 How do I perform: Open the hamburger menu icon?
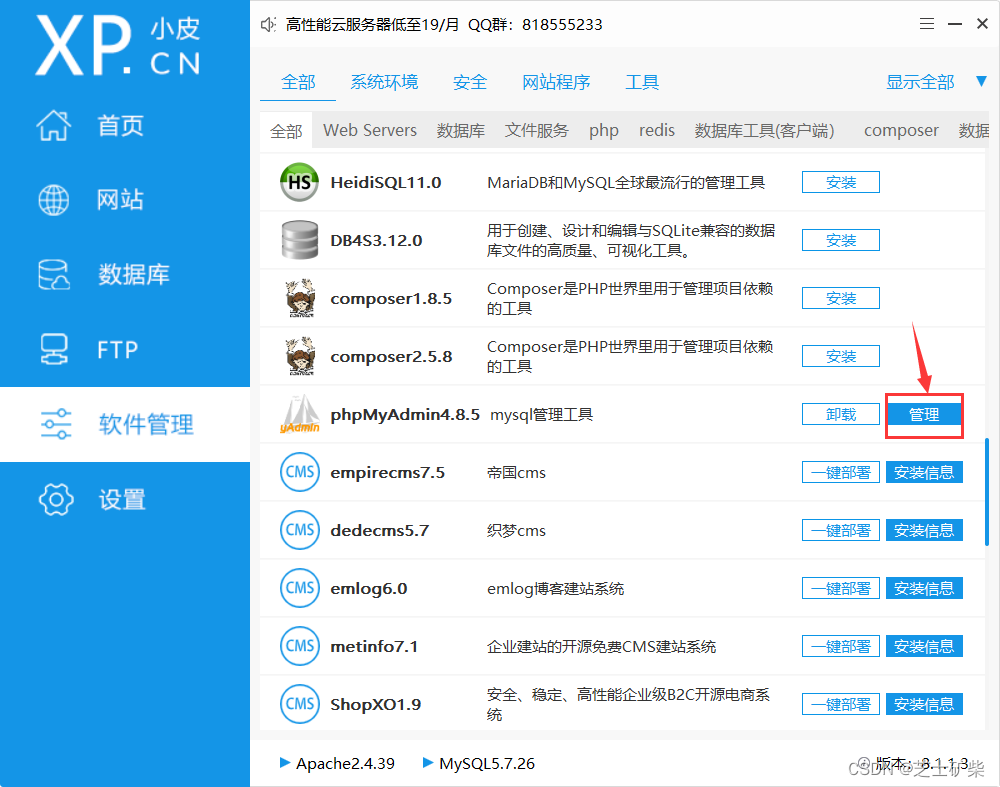(927, 24)
